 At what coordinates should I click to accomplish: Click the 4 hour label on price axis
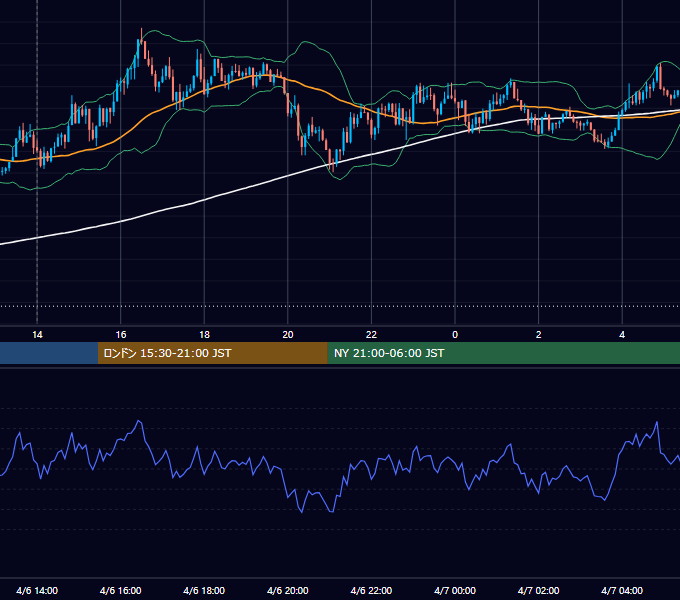tap(622, 335)
